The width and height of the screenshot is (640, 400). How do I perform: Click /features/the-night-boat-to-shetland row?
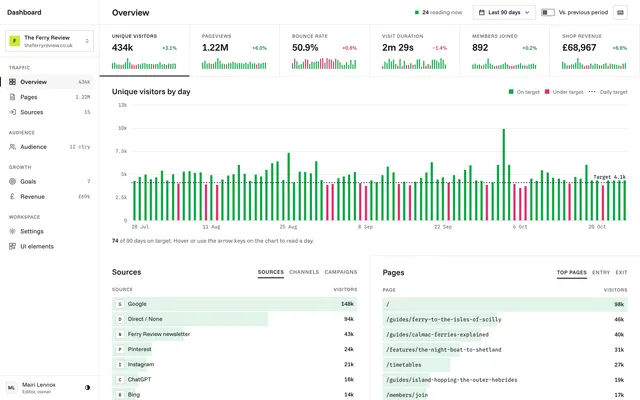click(x=505, y=350)
